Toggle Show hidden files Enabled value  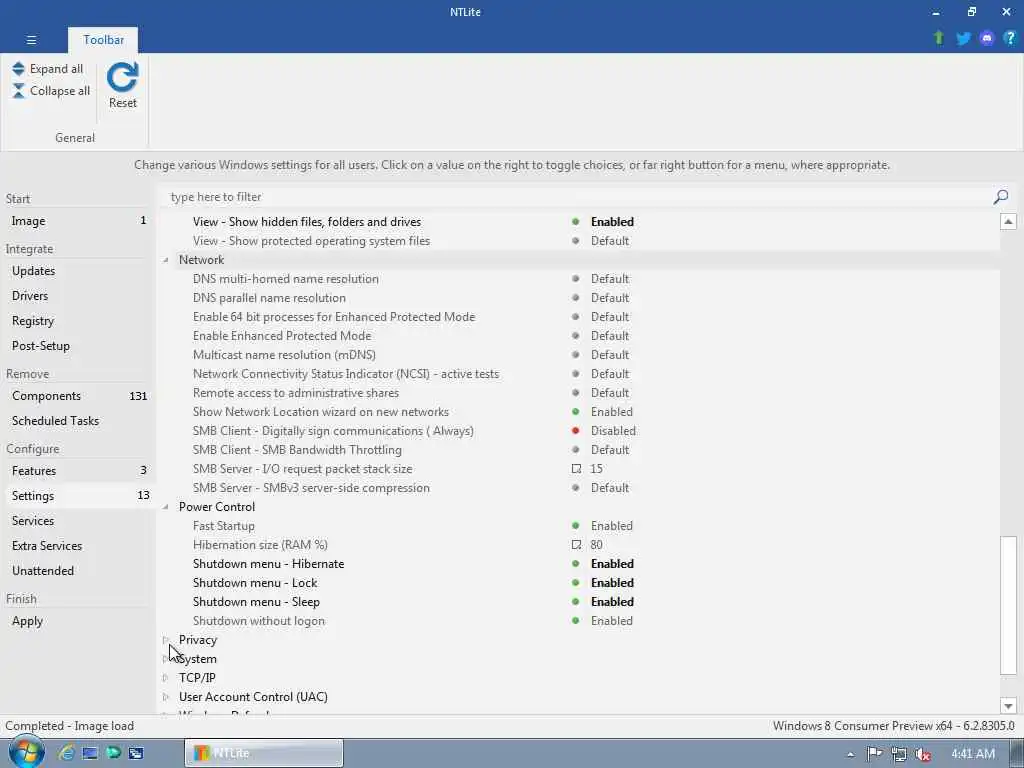click(x=612, y=222)
